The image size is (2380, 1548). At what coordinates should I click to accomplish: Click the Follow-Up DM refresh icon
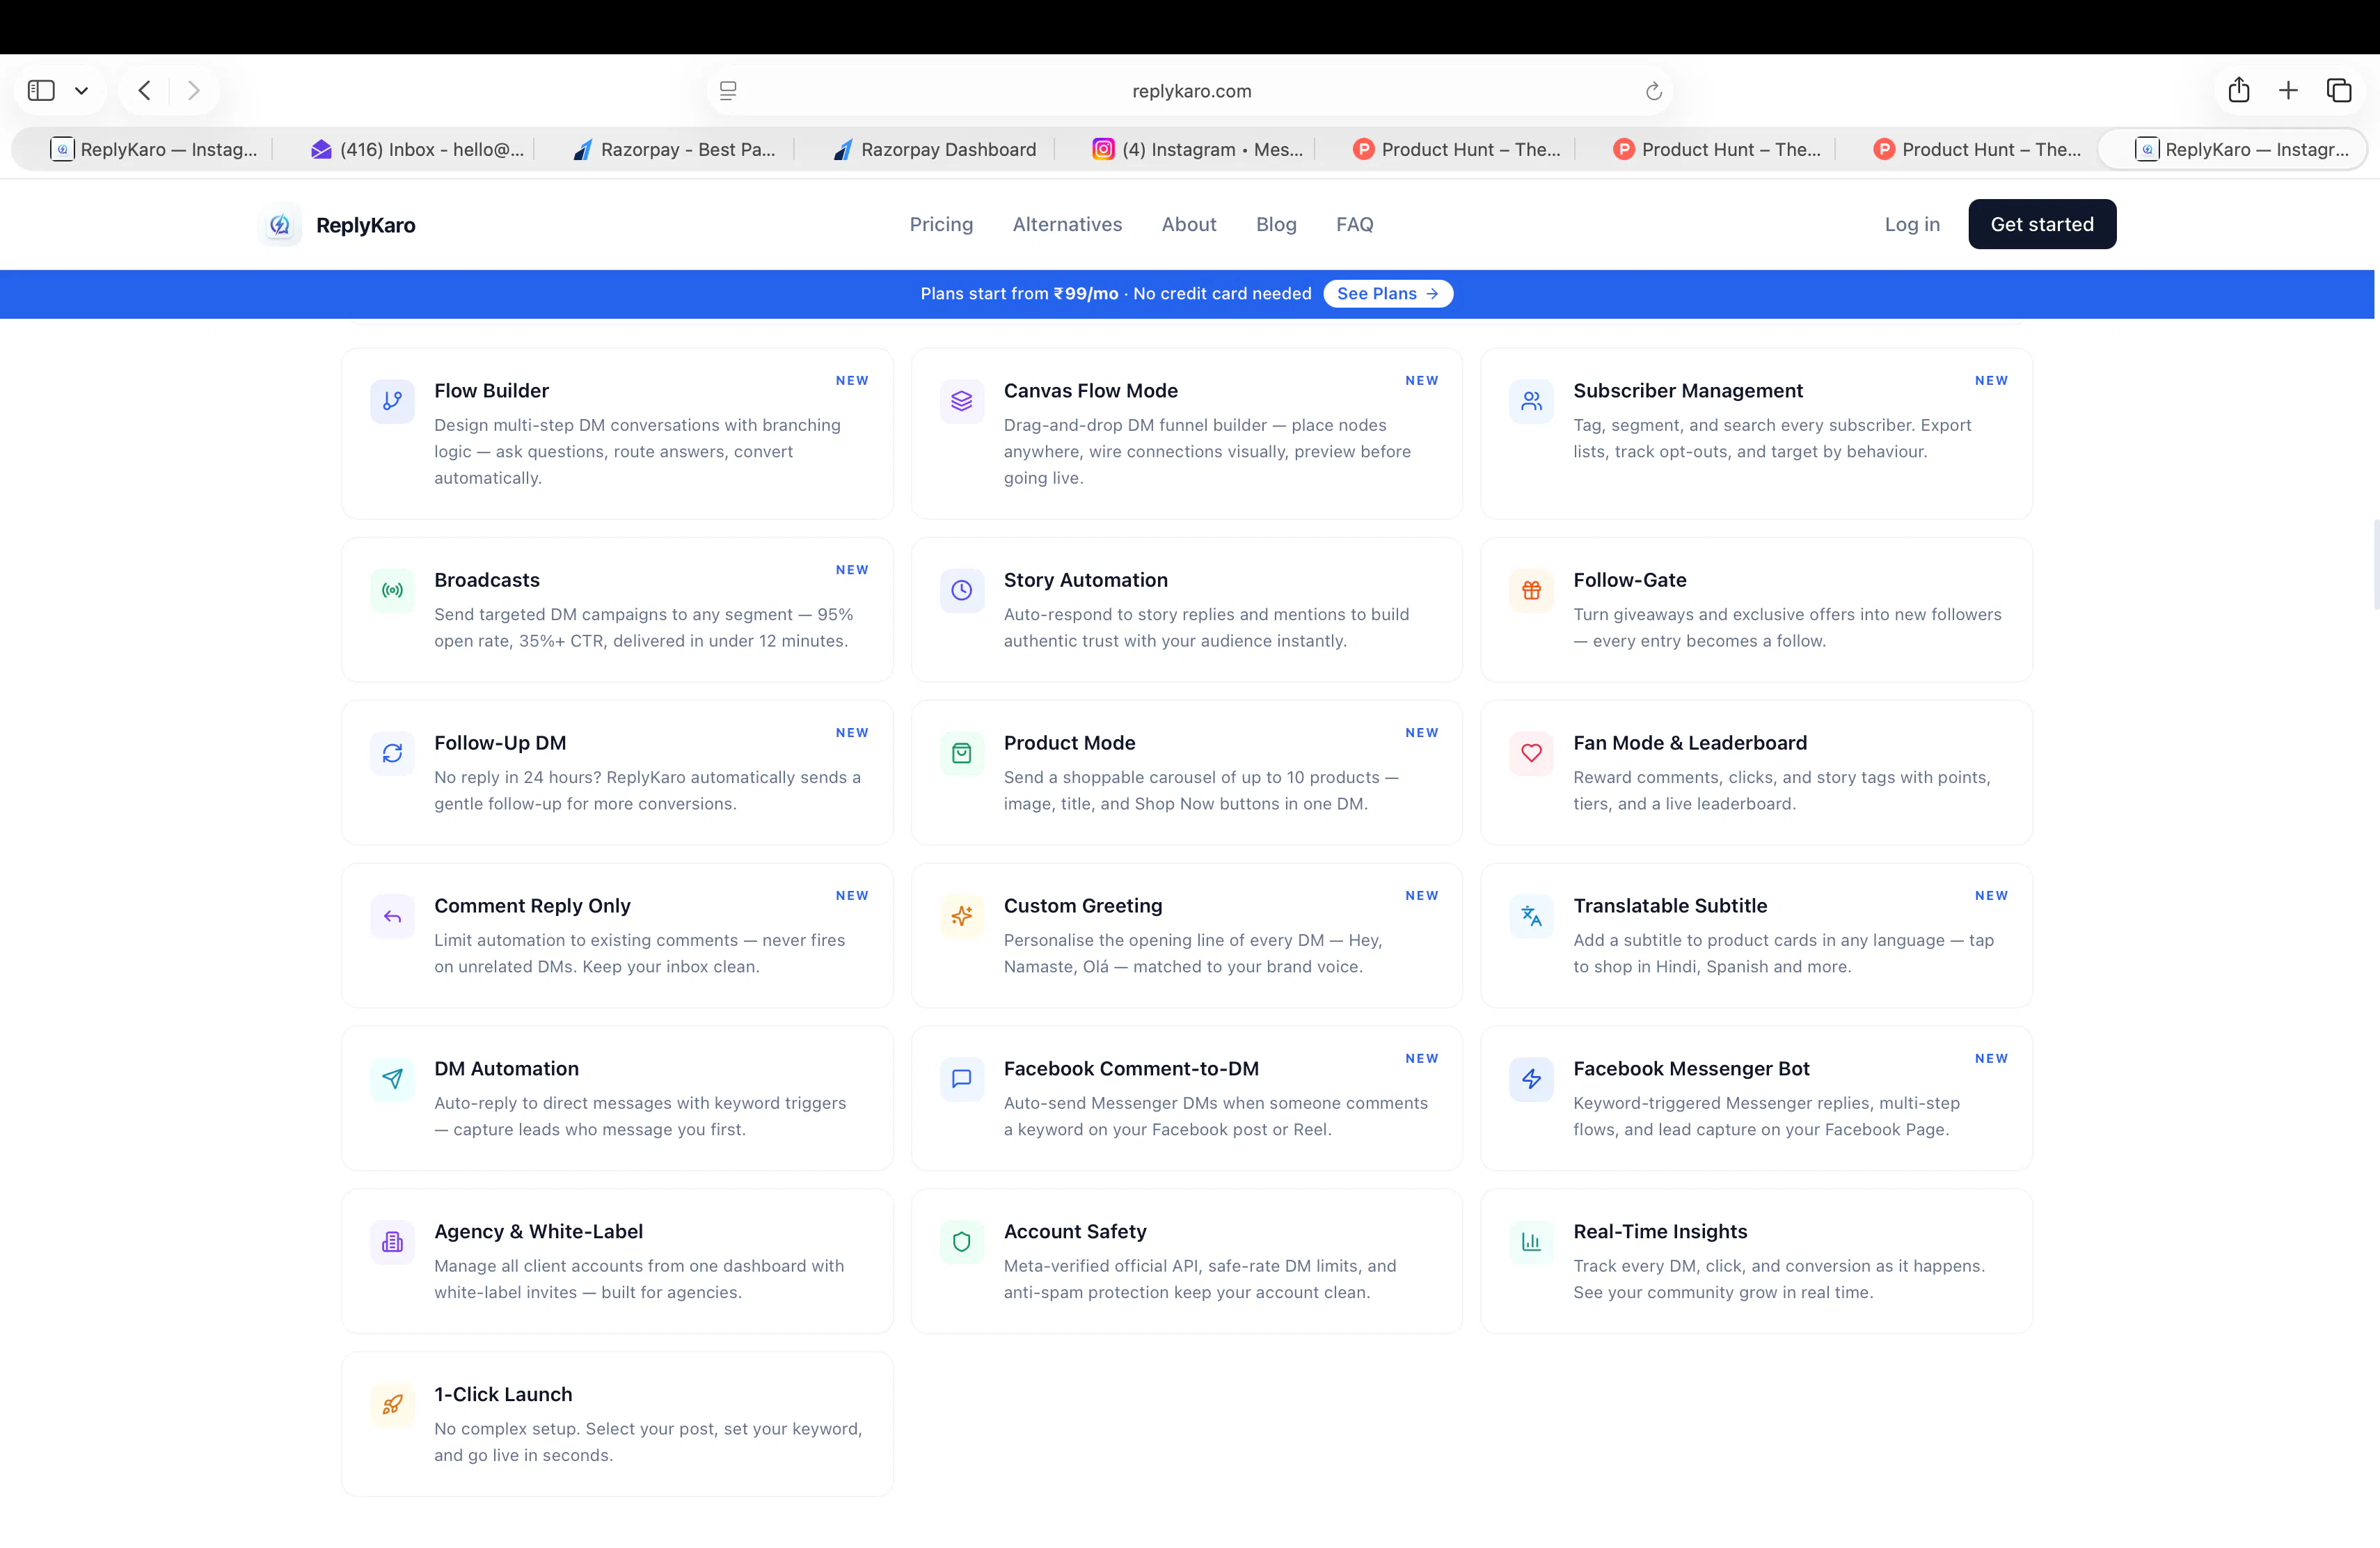[x=392, y=753]
